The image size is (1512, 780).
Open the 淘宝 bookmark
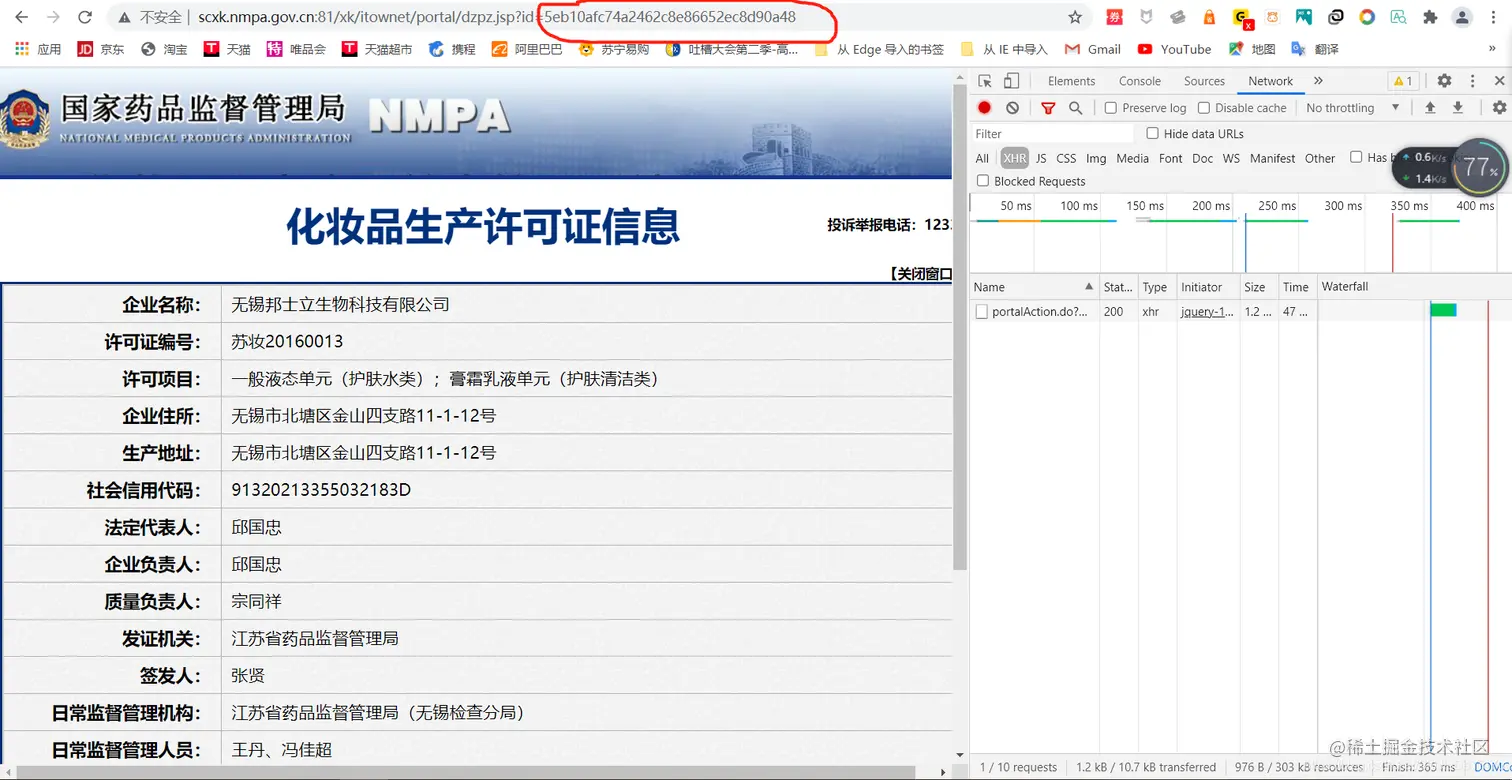coord(164,49)
